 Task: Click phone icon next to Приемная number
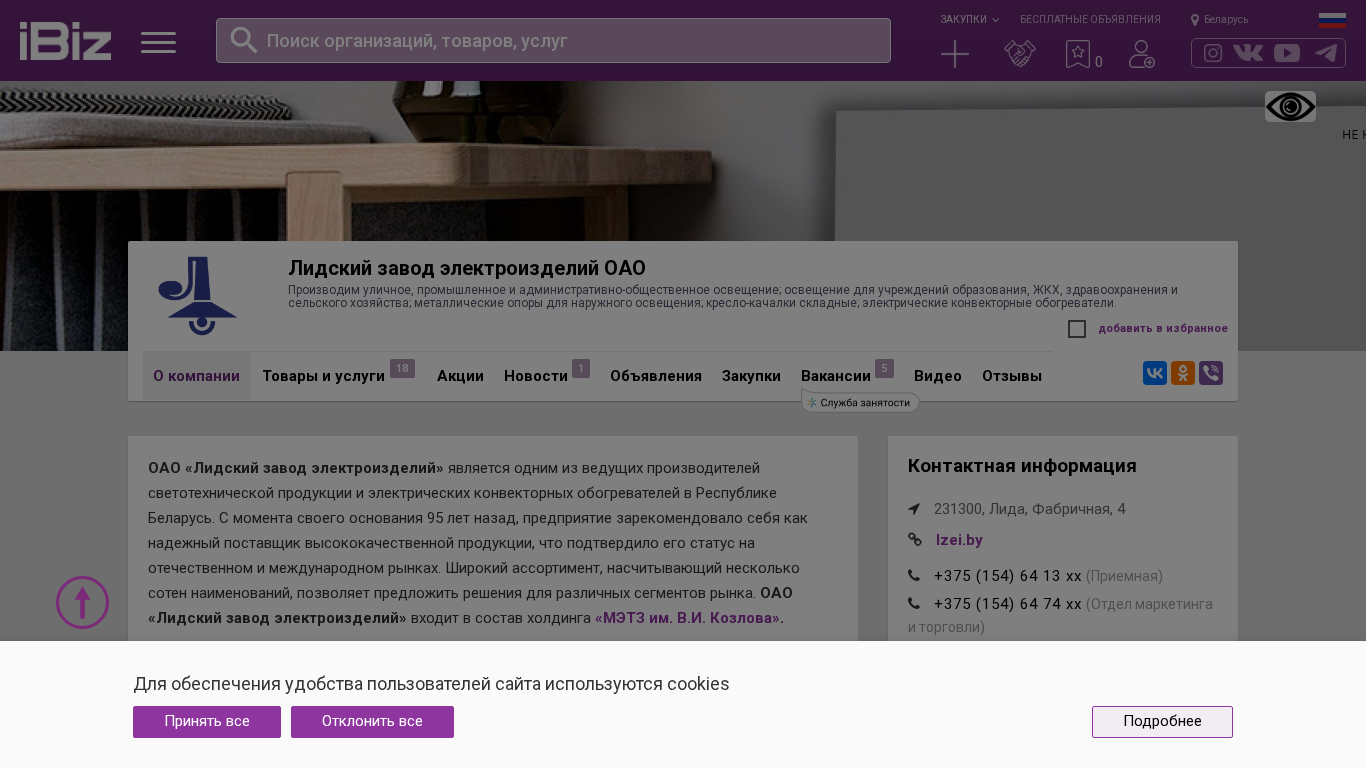tap(914, 576)
